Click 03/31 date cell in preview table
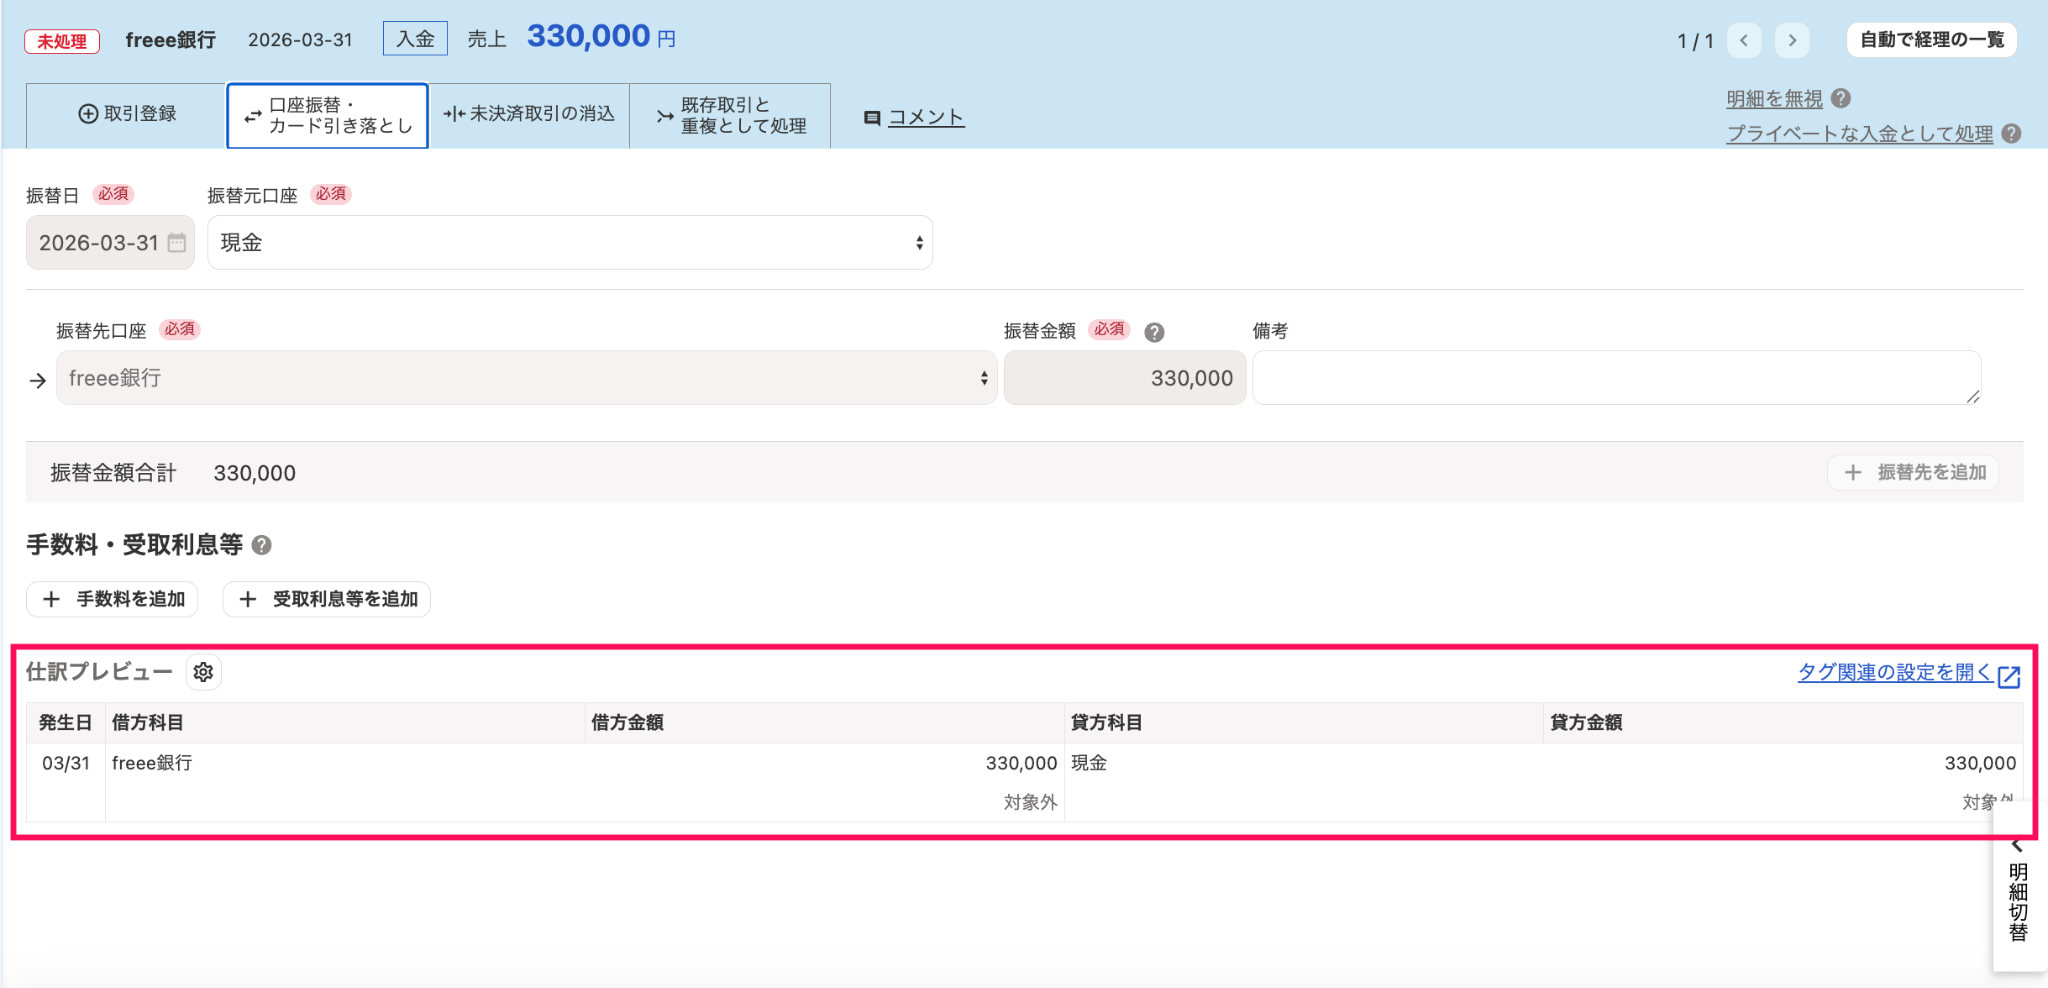The height and width of the screenshot is (988, 2048). [66, 763]
